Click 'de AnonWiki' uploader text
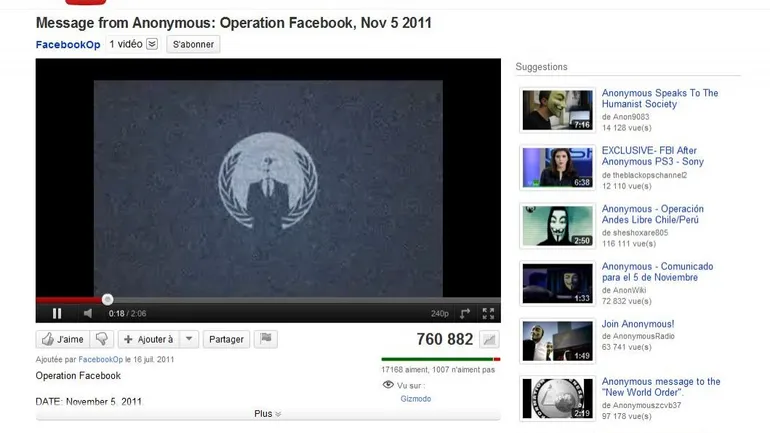Screen dimensions: 770x433 (x=624, y=290)
